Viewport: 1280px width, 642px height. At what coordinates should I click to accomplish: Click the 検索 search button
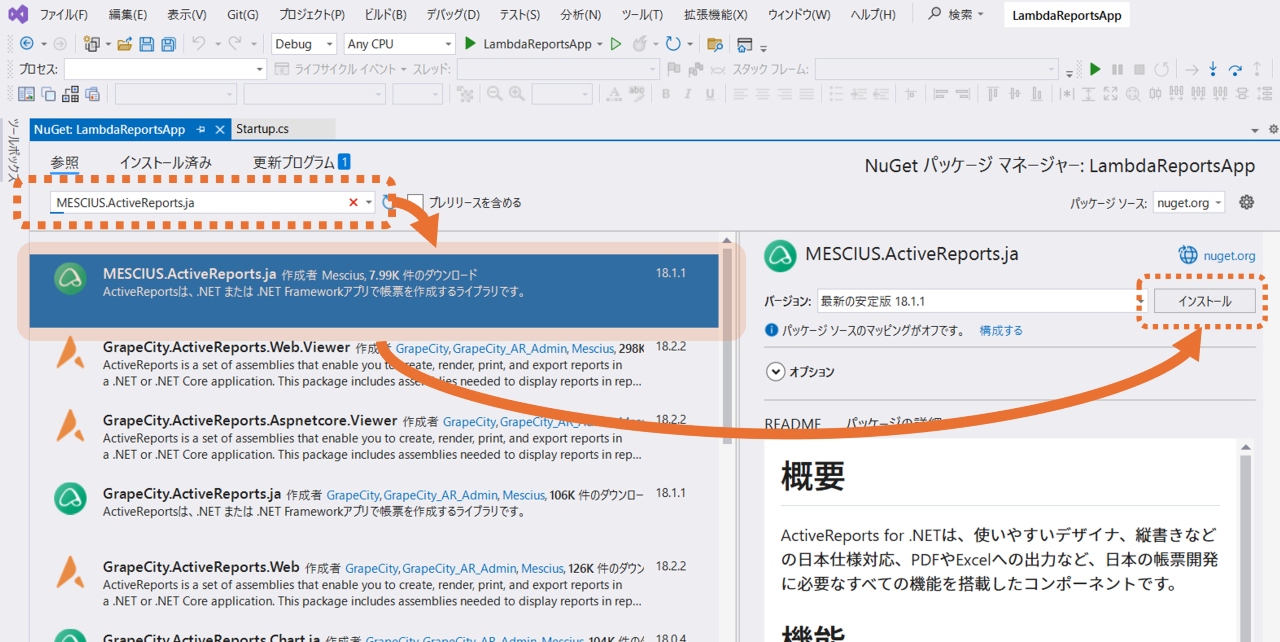(957, 15)
